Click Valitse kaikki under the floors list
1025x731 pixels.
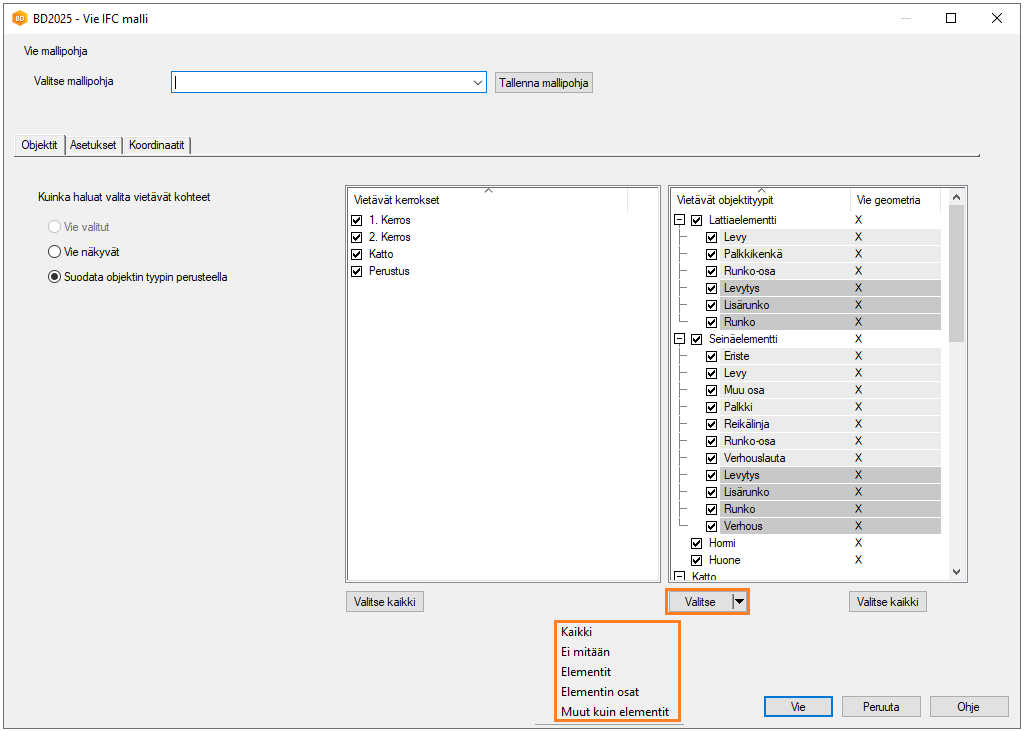386,601
